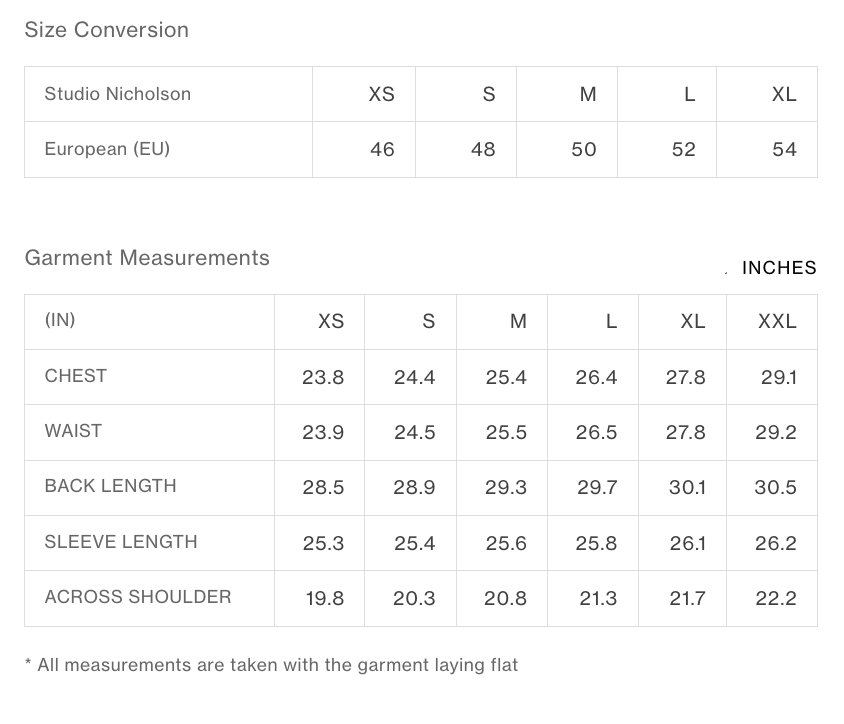Select the ACROSS SHOULDER row label
This screenshot has height=724, width=844.
click(x=138, y=596)
